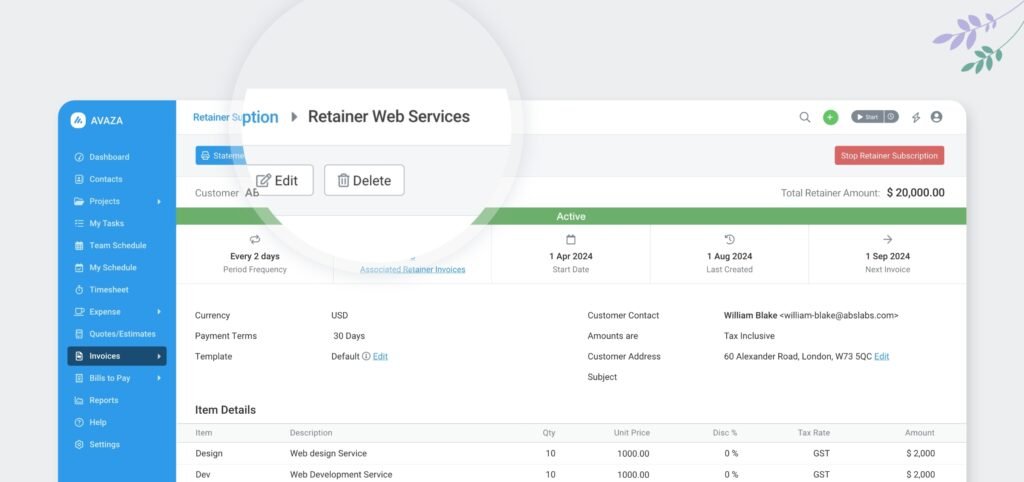Go to Timesheet in the sidebar
1024x482 pixels.
[108, 289]
